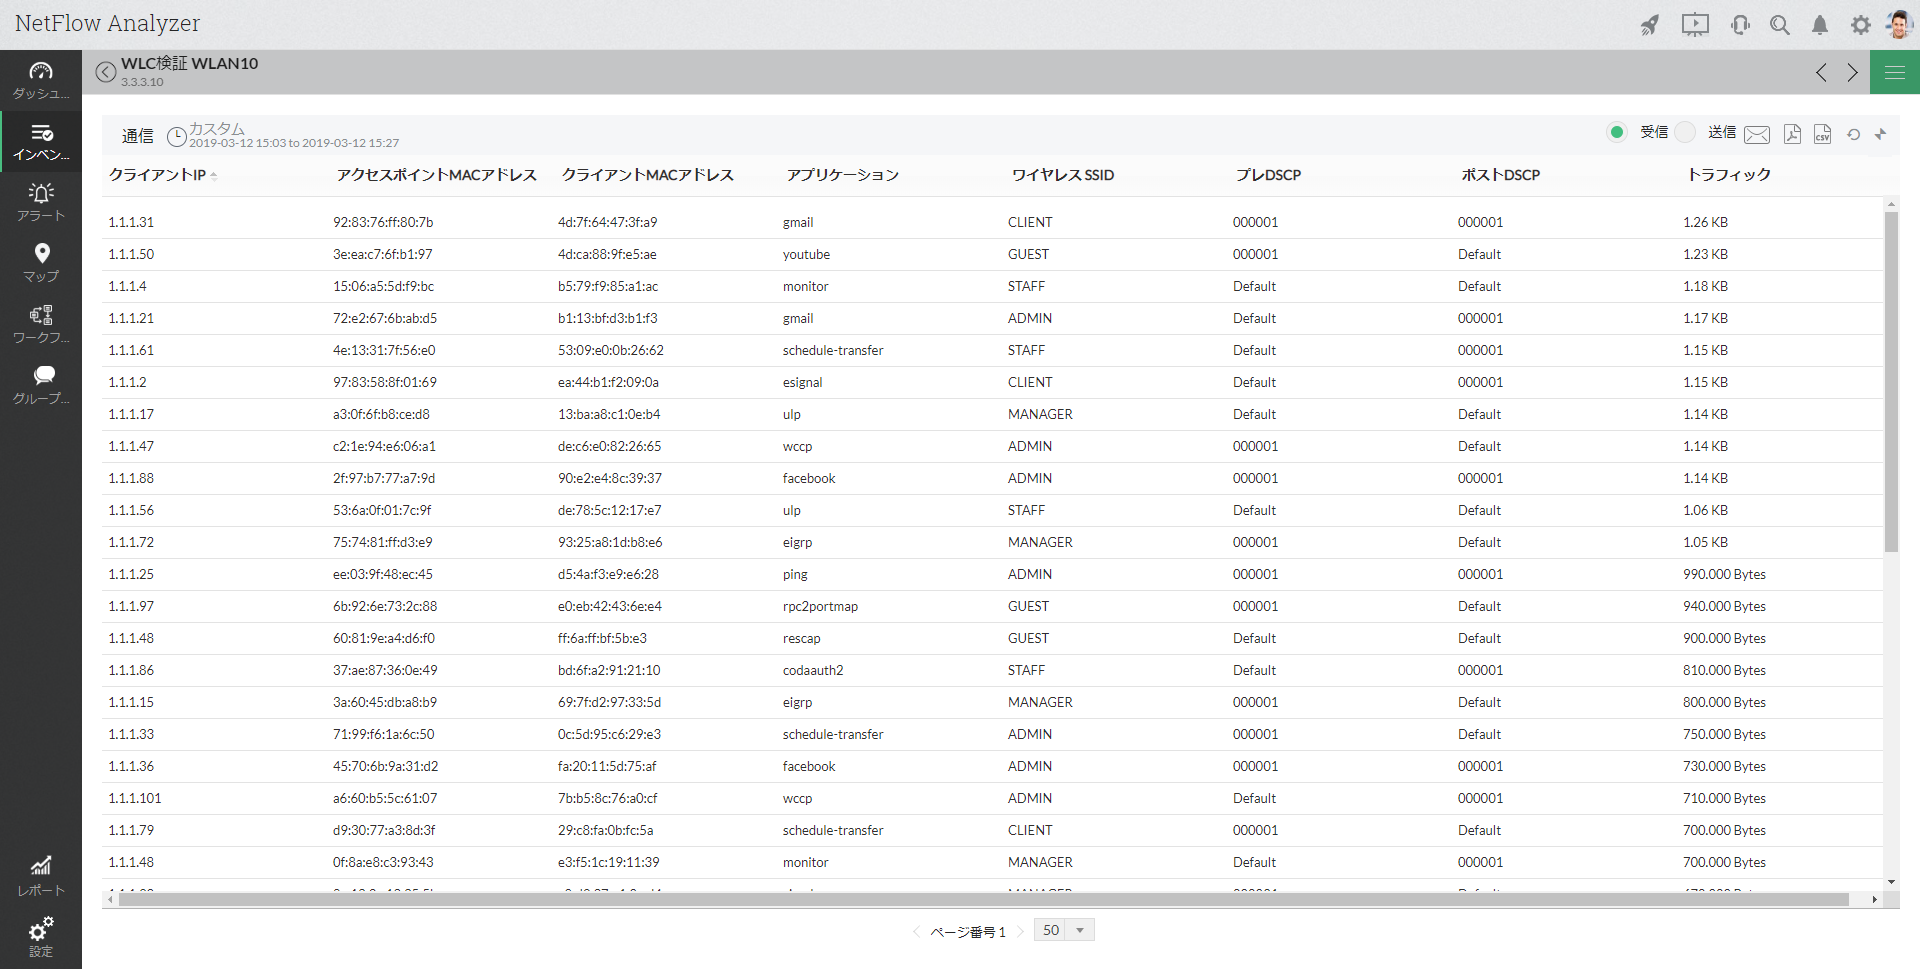
Task: Select the 送信 (send) radio button
Action: pyautogui.click(x=1686, y=132)
